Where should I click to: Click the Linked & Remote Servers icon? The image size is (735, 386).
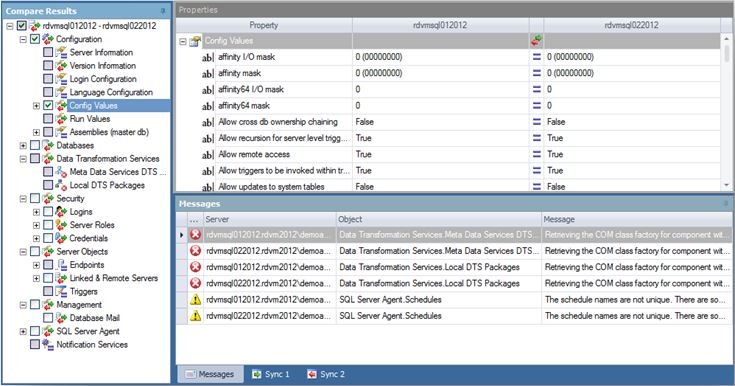pos(61,278)
